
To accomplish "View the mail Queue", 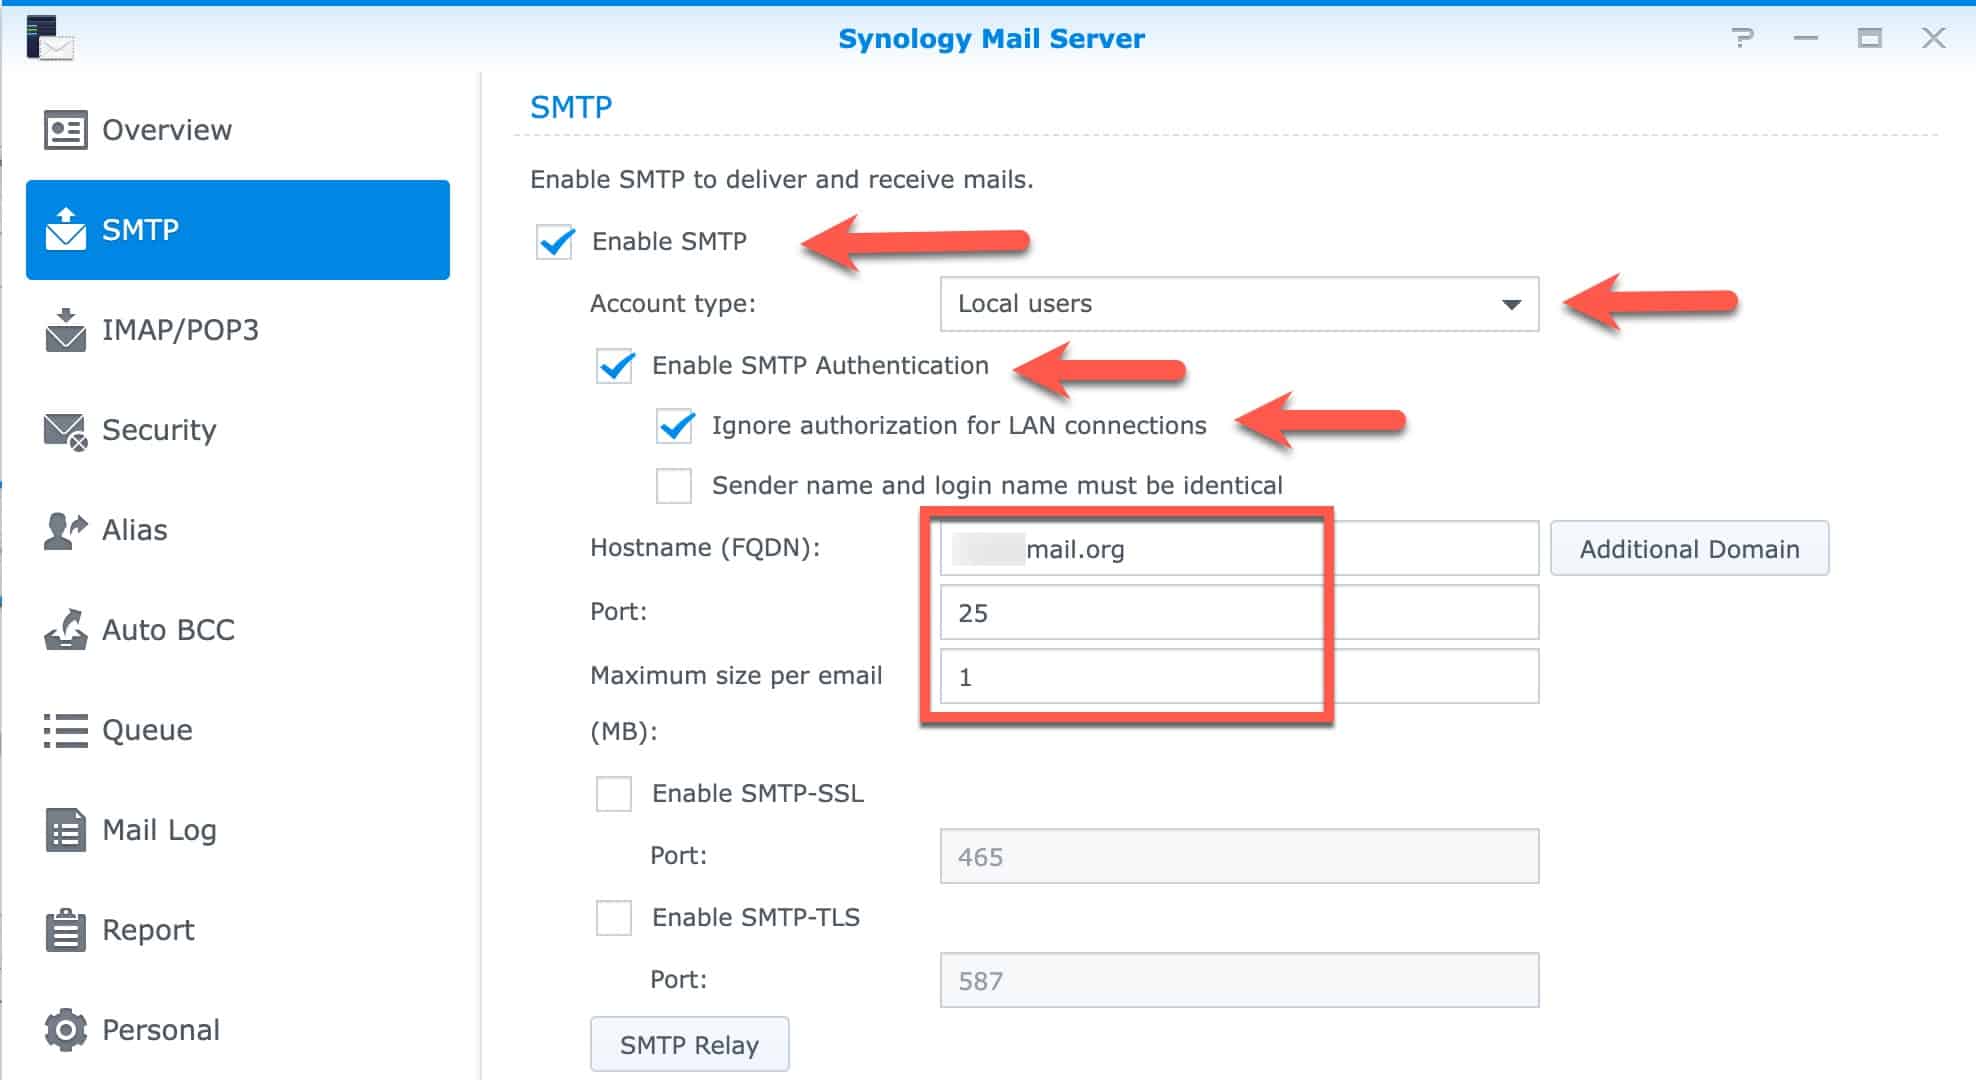I will (238, 730).
